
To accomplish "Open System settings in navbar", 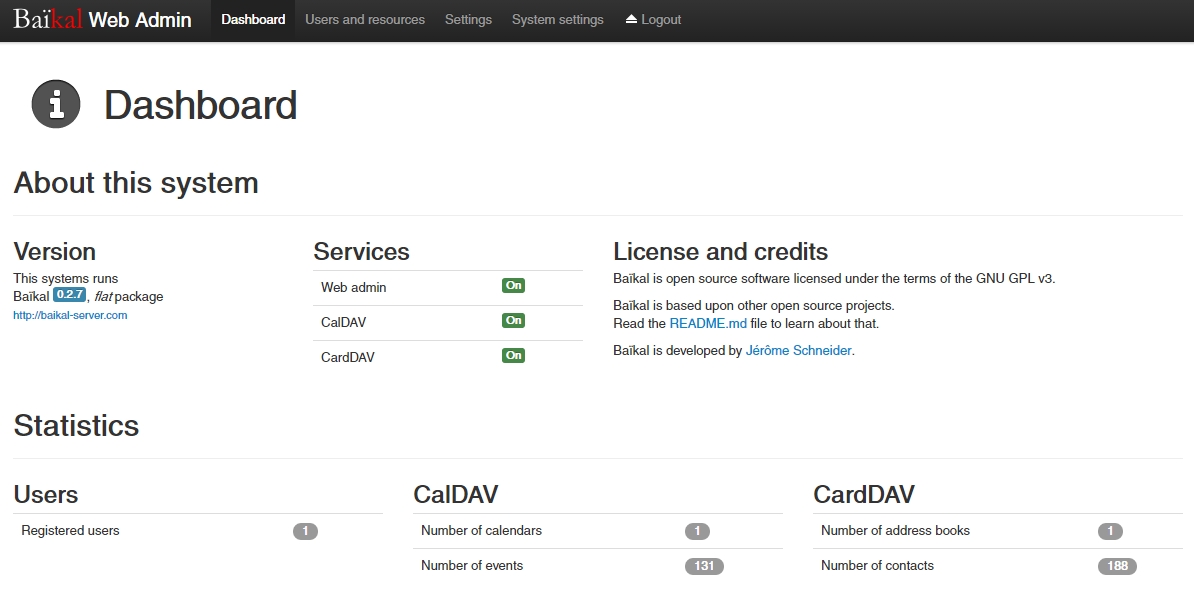I will point(557,20).
